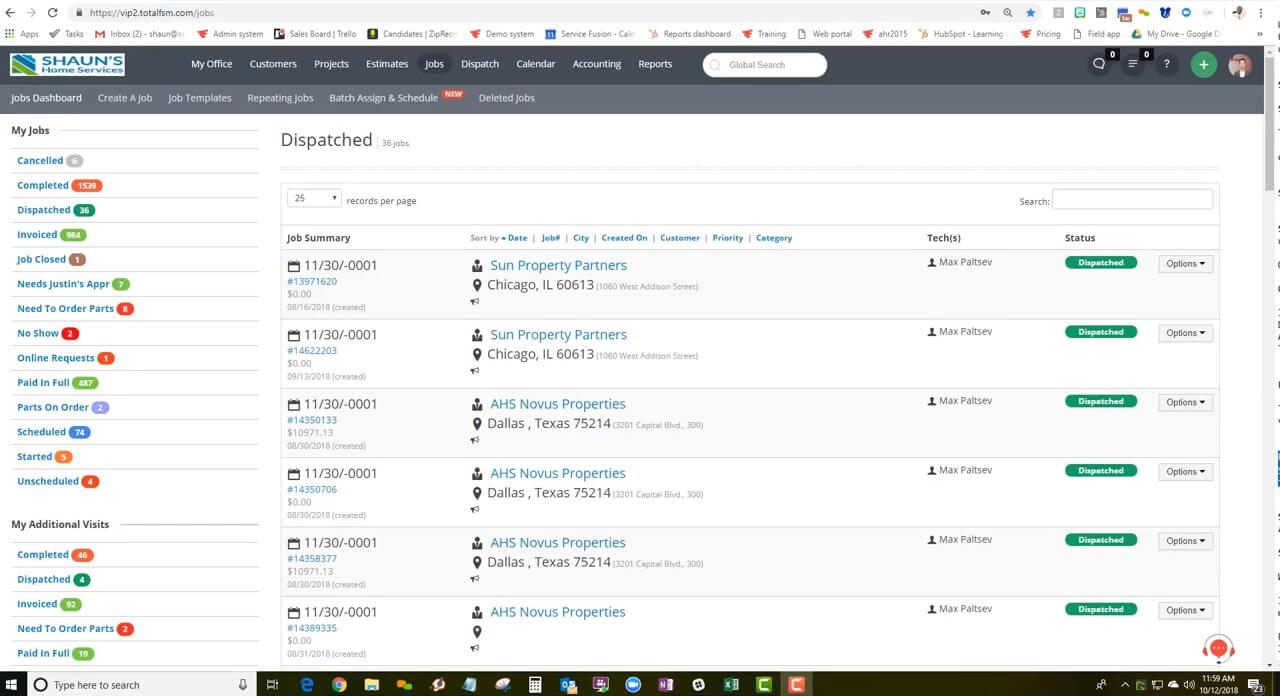Open the Dispatch menu in top navigation
Screen dimensions: 1280x696
[480, 64]
